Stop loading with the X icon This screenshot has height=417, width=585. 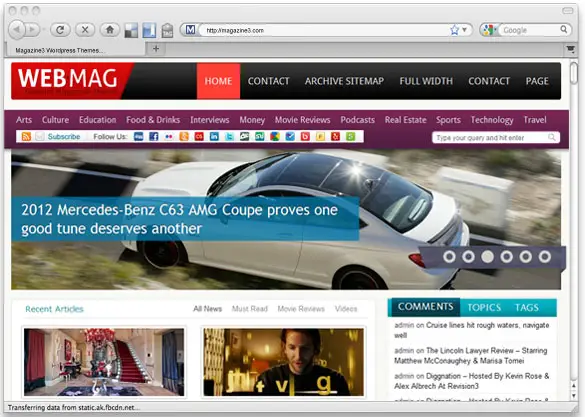[85, 30]
